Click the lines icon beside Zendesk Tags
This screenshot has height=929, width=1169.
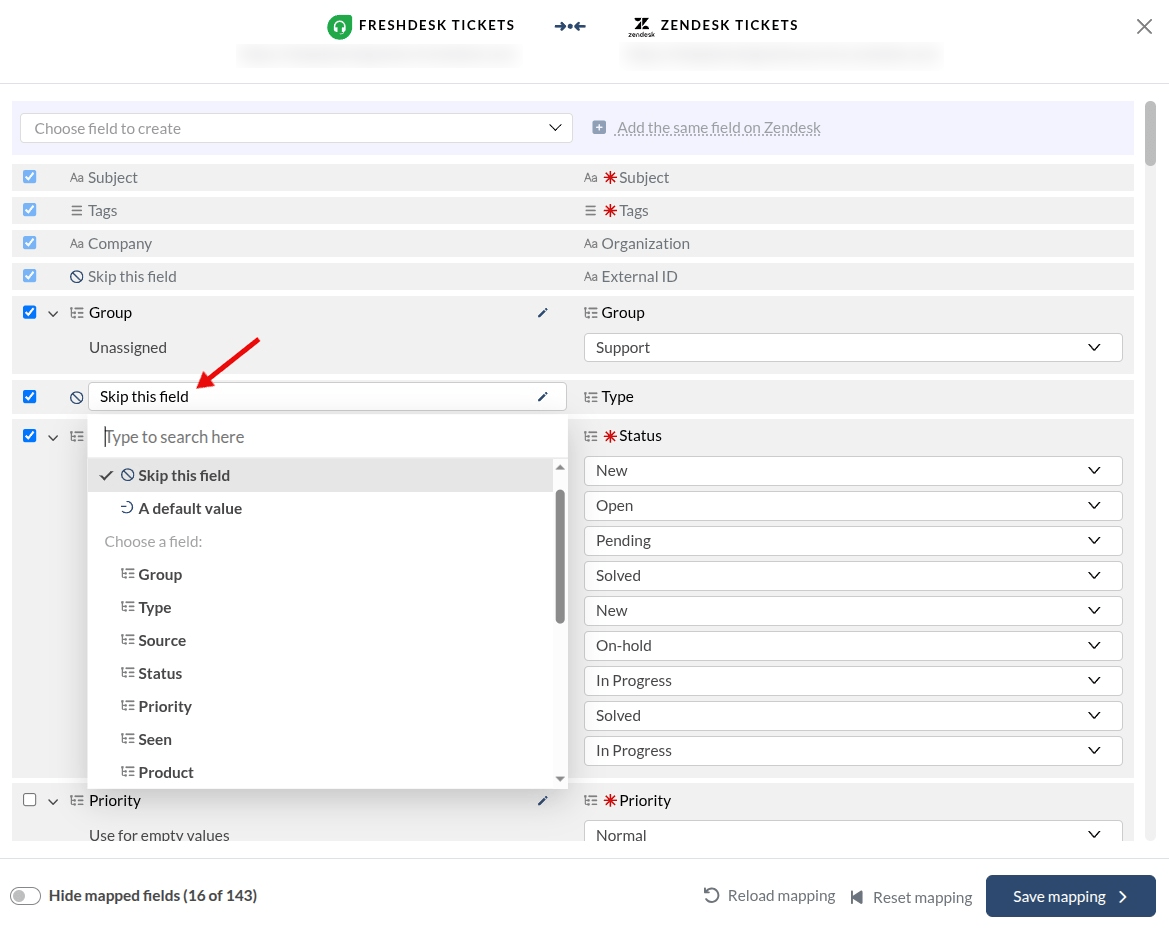(x=590, y=211)
